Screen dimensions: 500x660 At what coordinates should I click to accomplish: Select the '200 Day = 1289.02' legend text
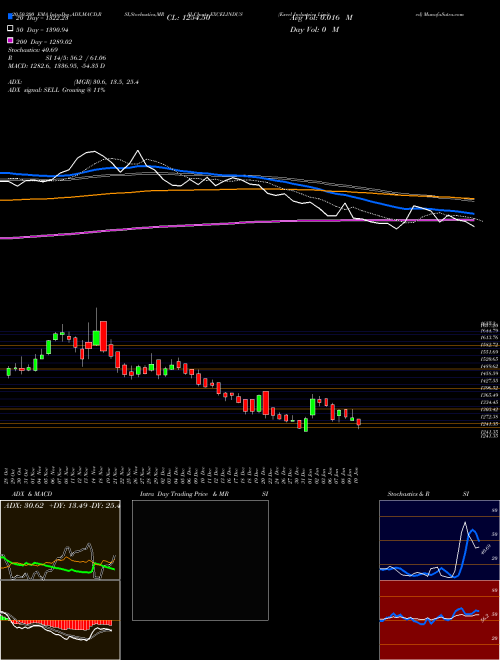pos(44,42)
